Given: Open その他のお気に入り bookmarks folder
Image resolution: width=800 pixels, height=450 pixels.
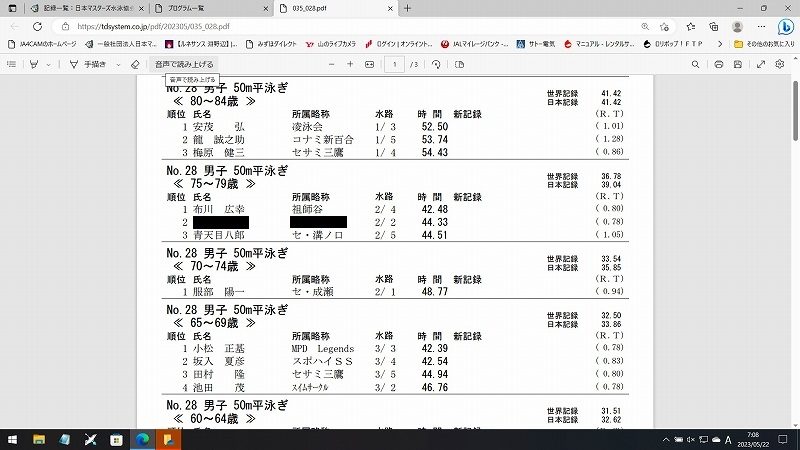Looking at the screenshot, I should click(x=765, y=44).
